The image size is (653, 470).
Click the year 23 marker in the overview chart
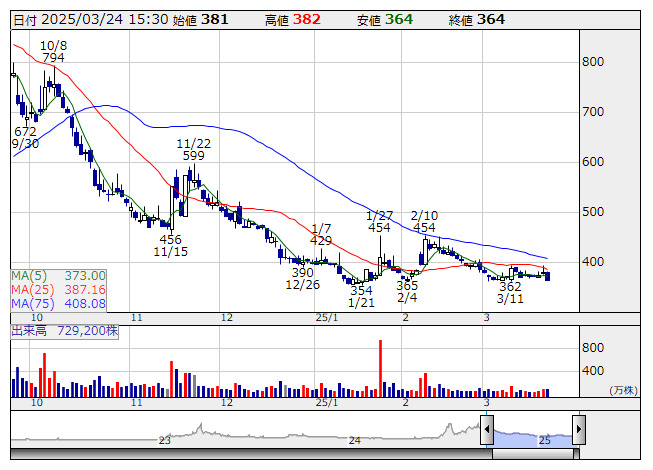point(165,440)
